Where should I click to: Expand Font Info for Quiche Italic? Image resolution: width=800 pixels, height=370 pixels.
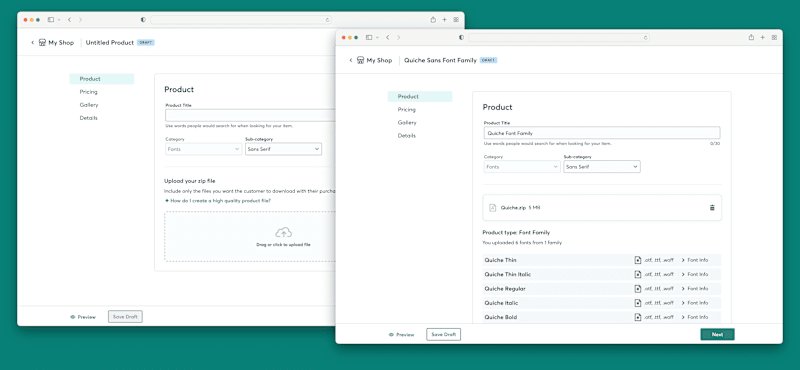695,303
